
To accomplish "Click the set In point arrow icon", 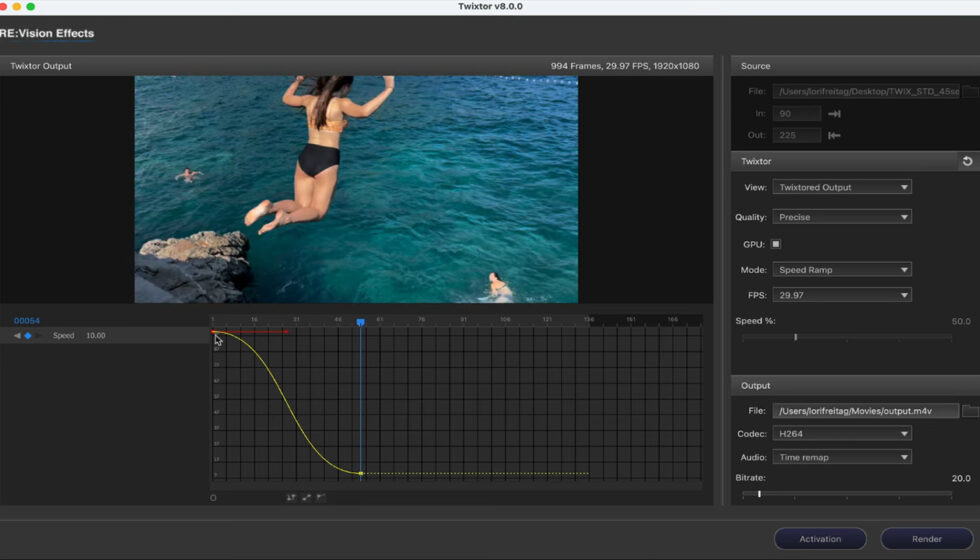I will (x=834, y=114).
